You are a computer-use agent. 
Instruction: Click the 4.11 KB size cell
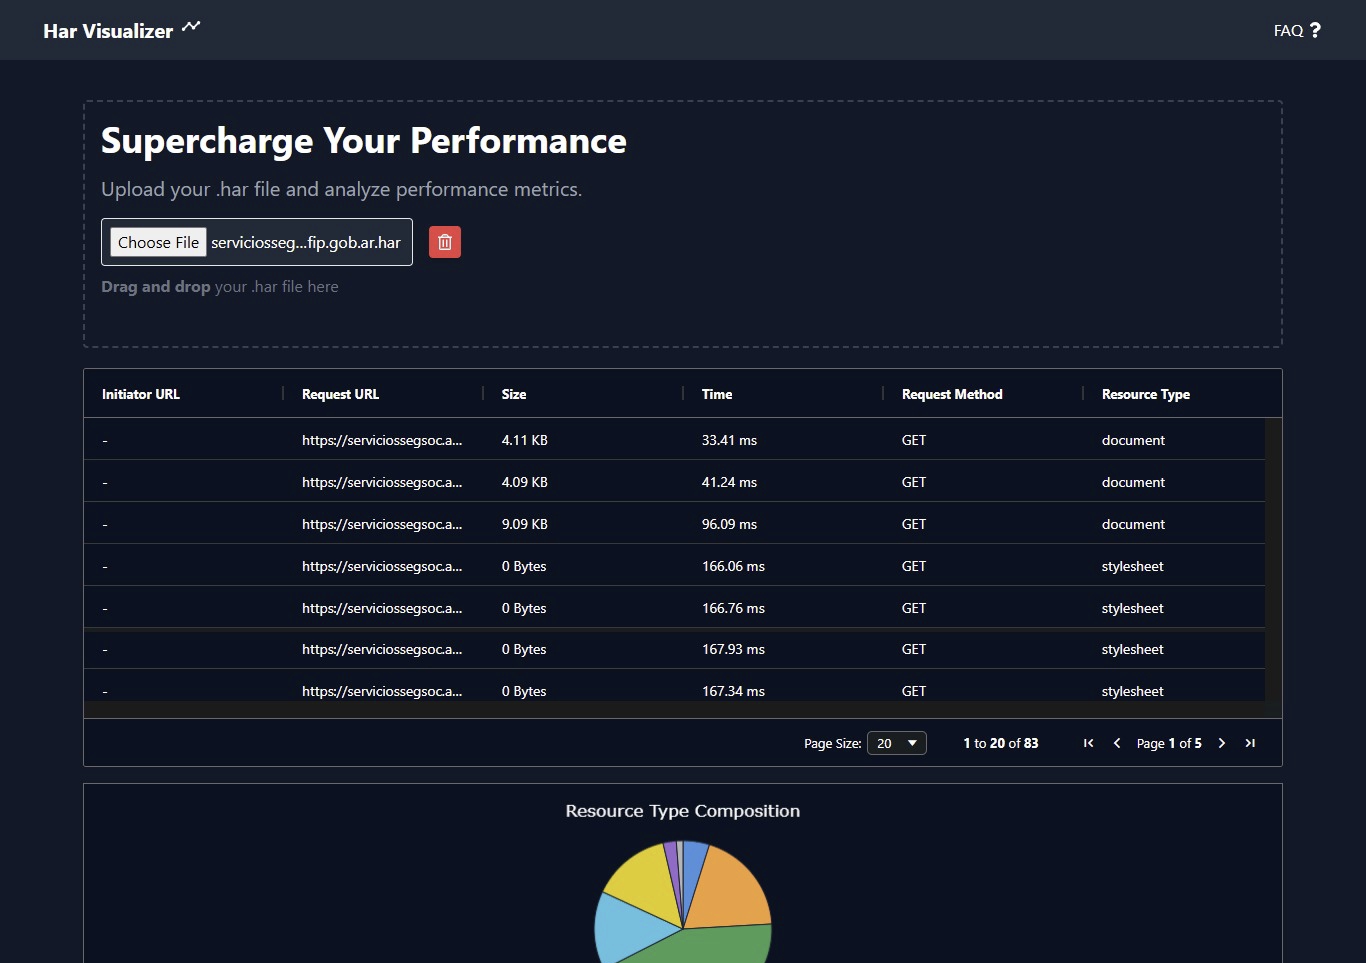[525, 440]
